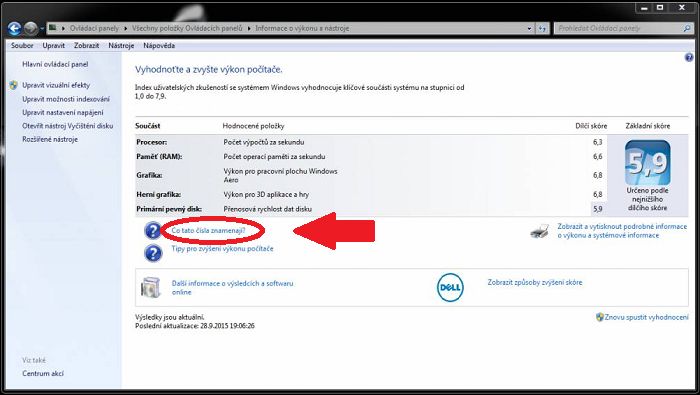Open the Nápověda menu

tap(159, 46)
